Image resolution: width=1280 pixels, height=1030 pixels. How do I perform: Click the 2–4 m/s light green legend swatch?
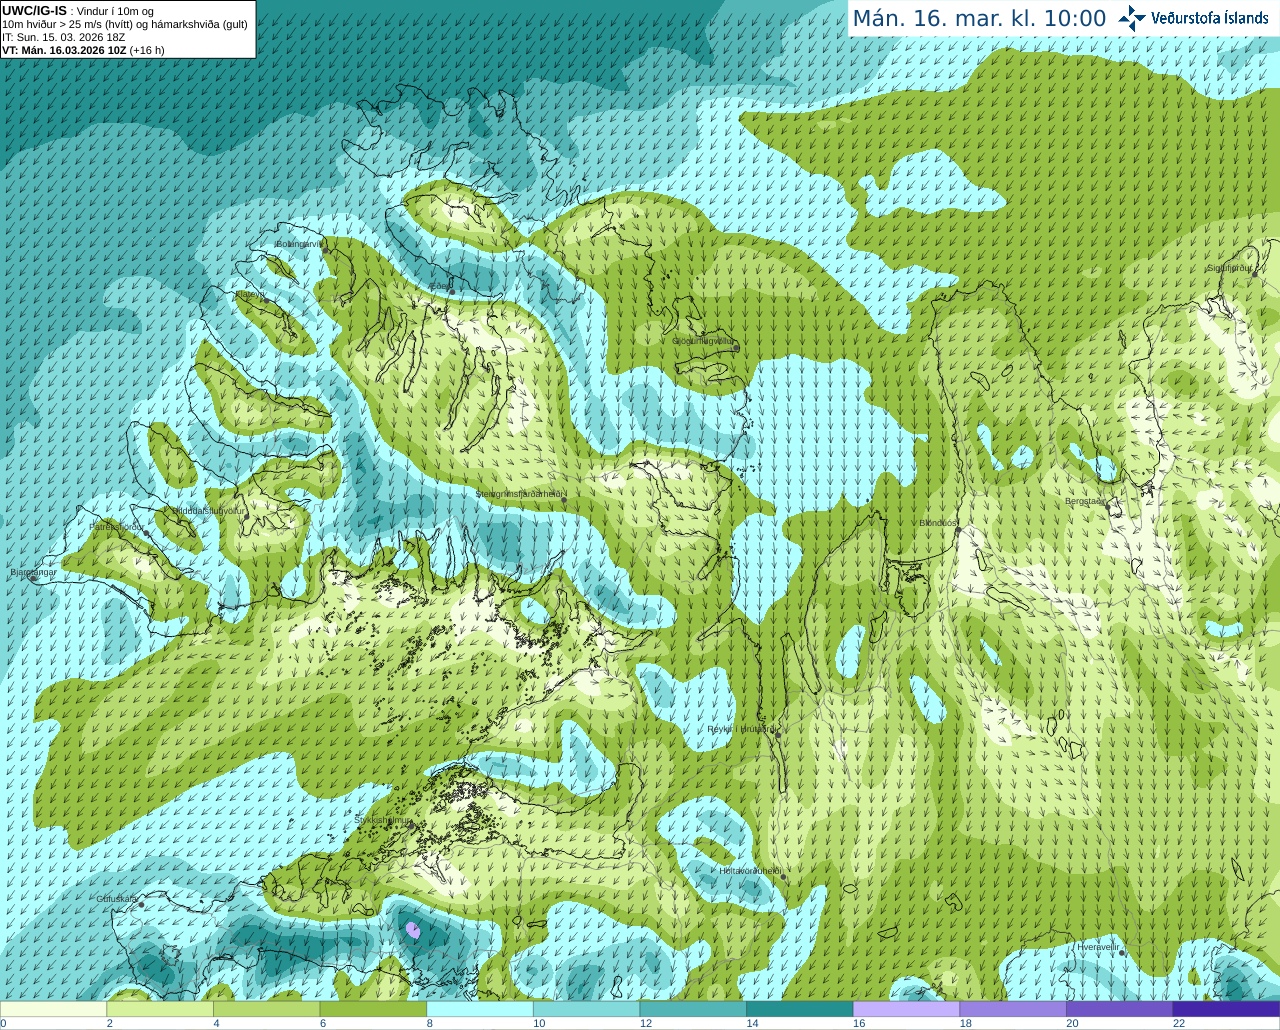pyautogui.click(x=160, y=1009)
